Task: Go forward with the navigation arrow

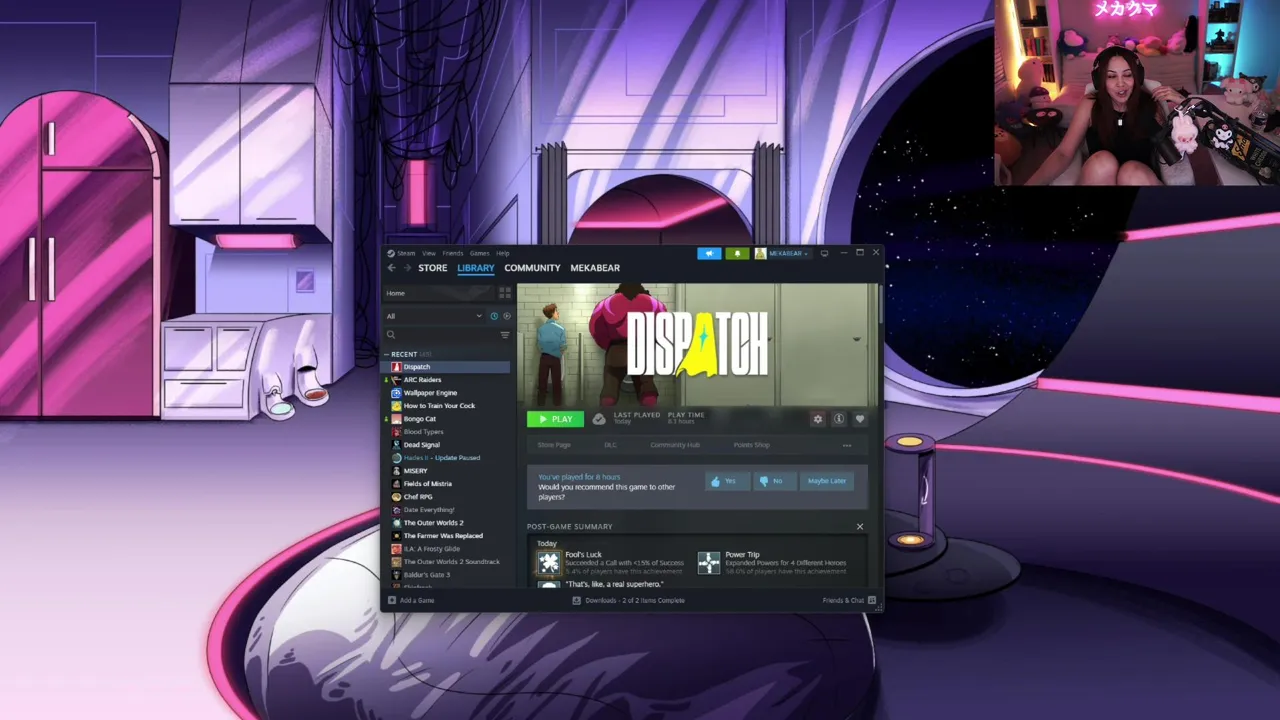Action: tap(407, 268)
